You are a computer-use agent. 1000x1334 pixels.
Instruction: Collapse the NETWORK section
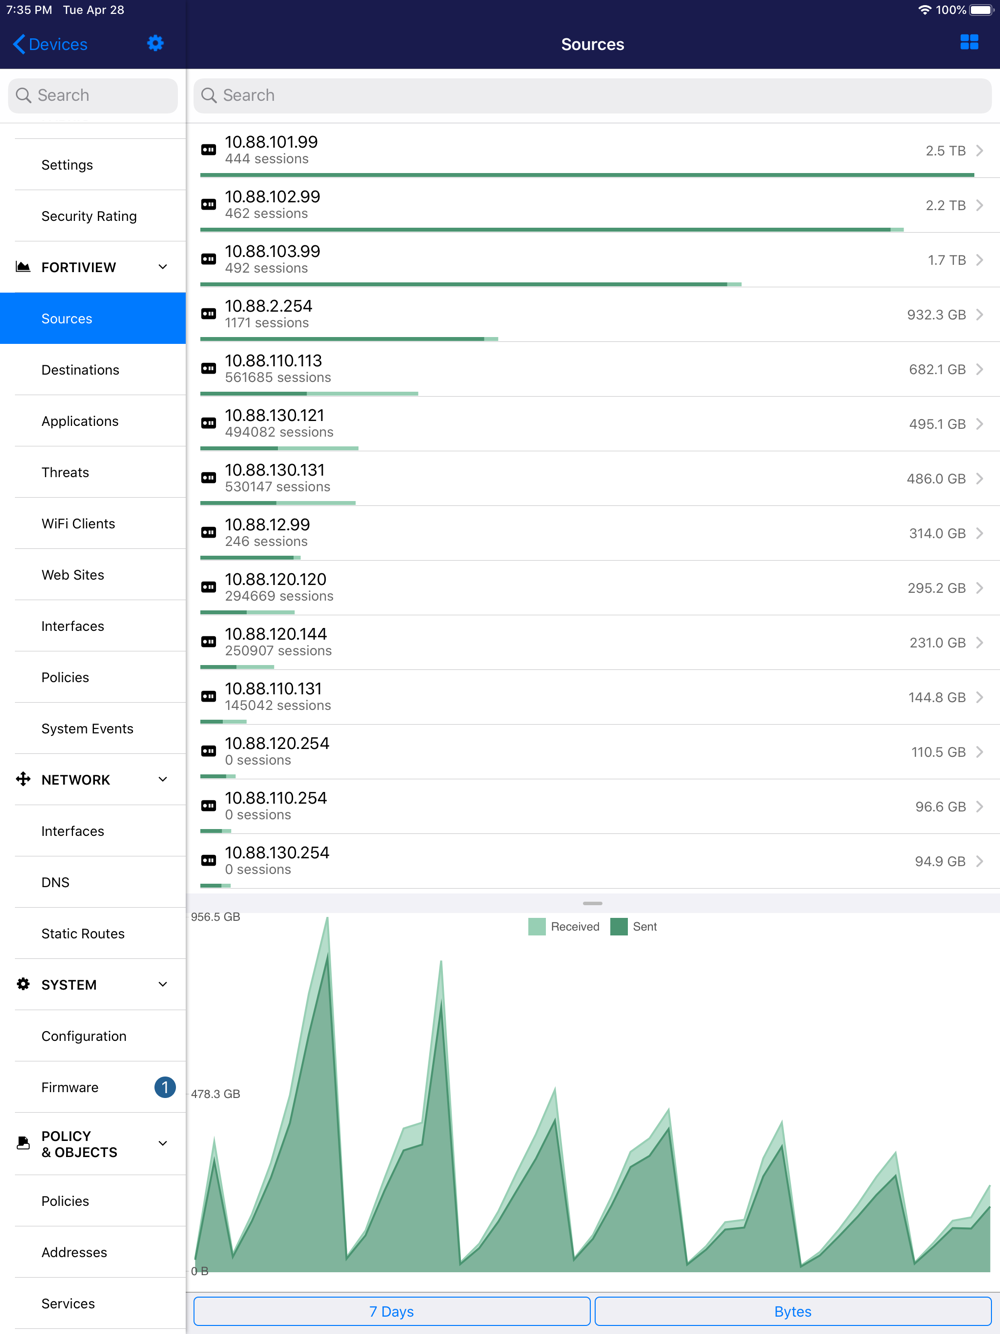pyautogui.click(x=163, y=779)
